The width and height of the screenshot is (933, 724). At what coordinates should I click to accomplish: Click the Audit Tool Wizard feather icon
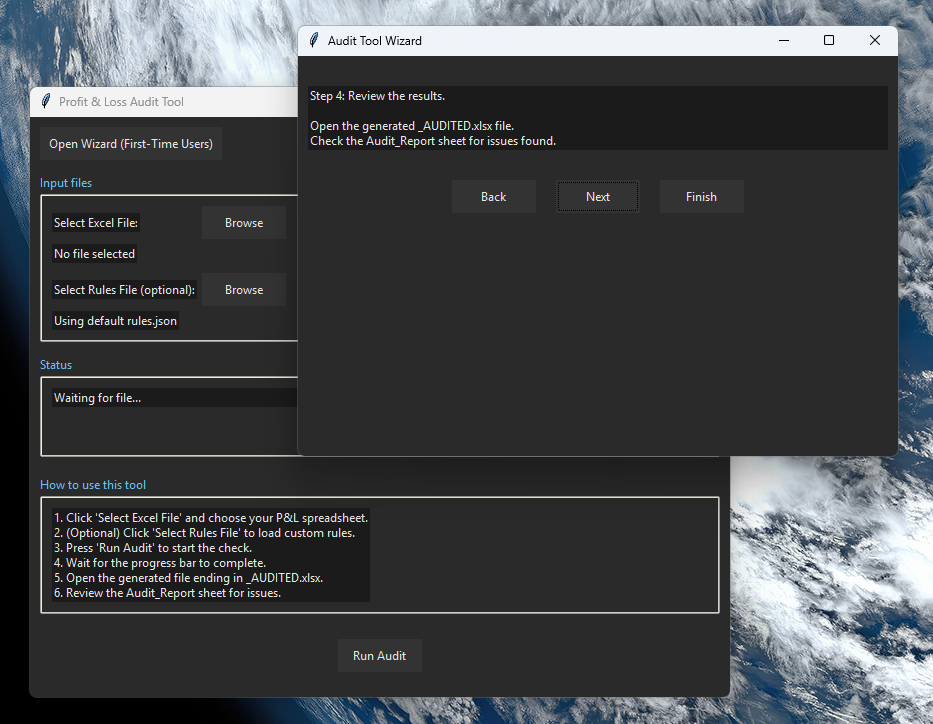314,40
